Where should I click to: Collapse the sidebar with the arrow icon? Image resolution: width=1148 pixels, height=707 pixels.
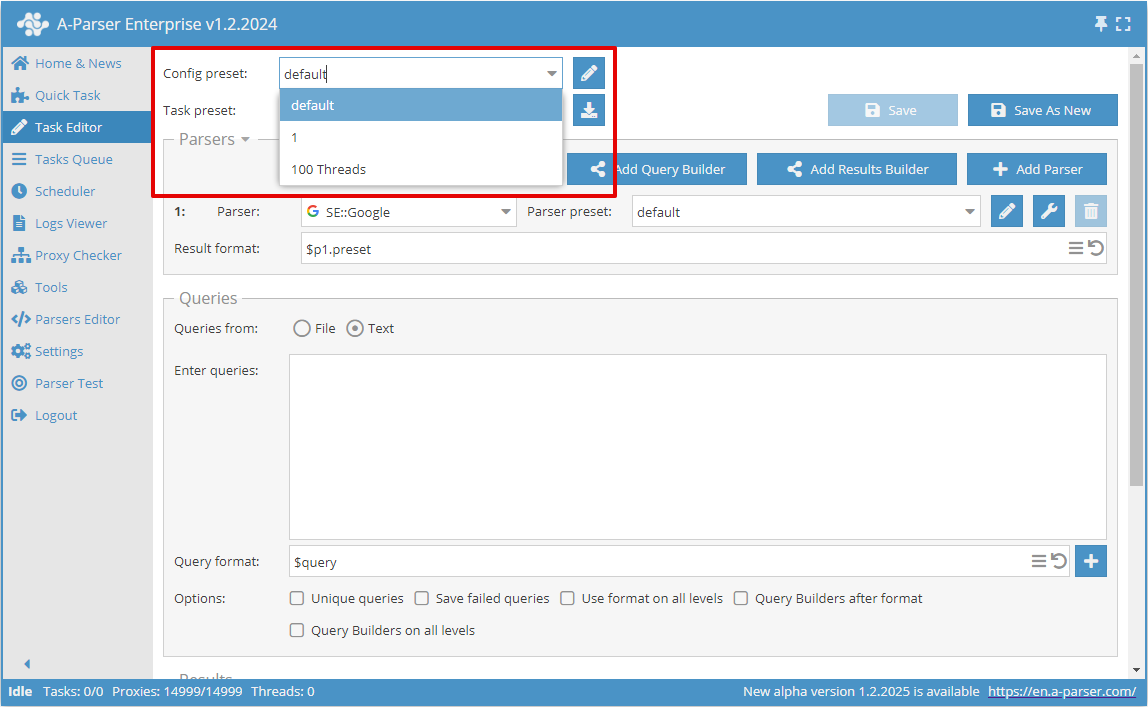pos(26,663)
